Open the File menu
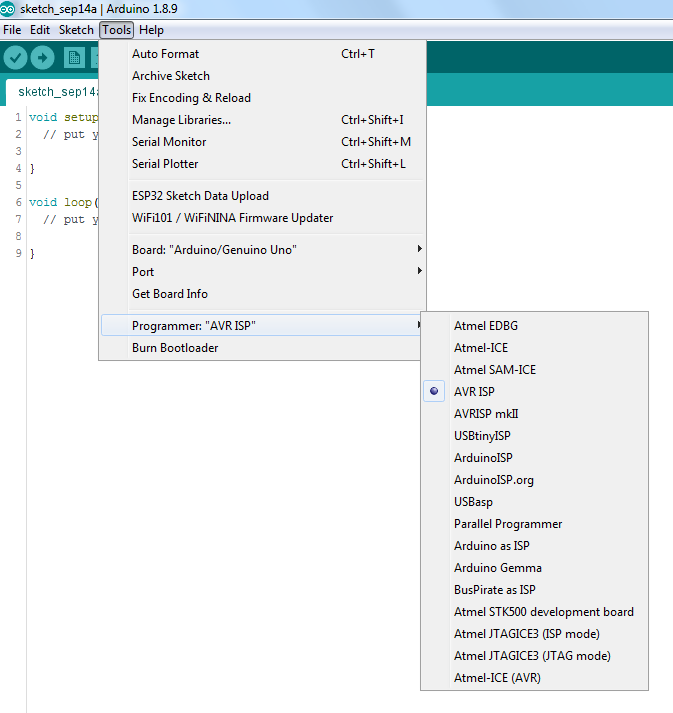Viewport: 673px width, 713px height. click(12, 30)
